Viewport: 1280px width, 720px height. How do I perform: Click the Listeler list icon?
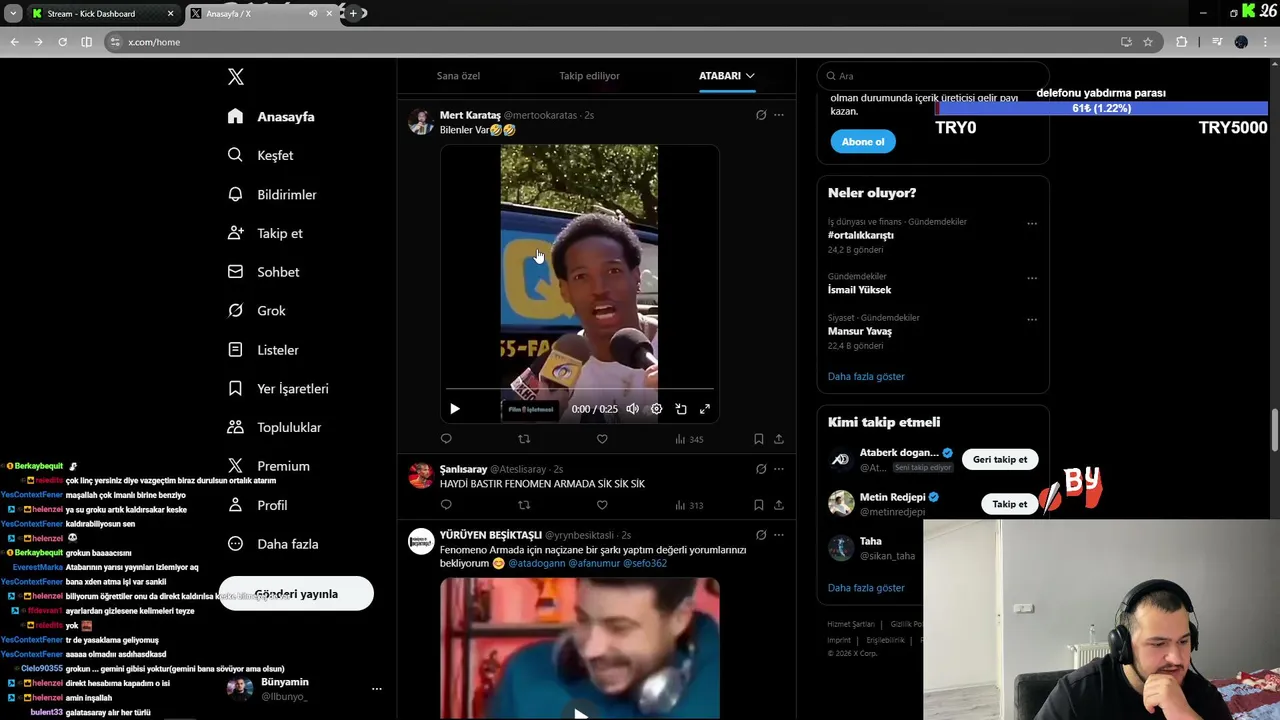pyautogui.click(x=235, y=350)
